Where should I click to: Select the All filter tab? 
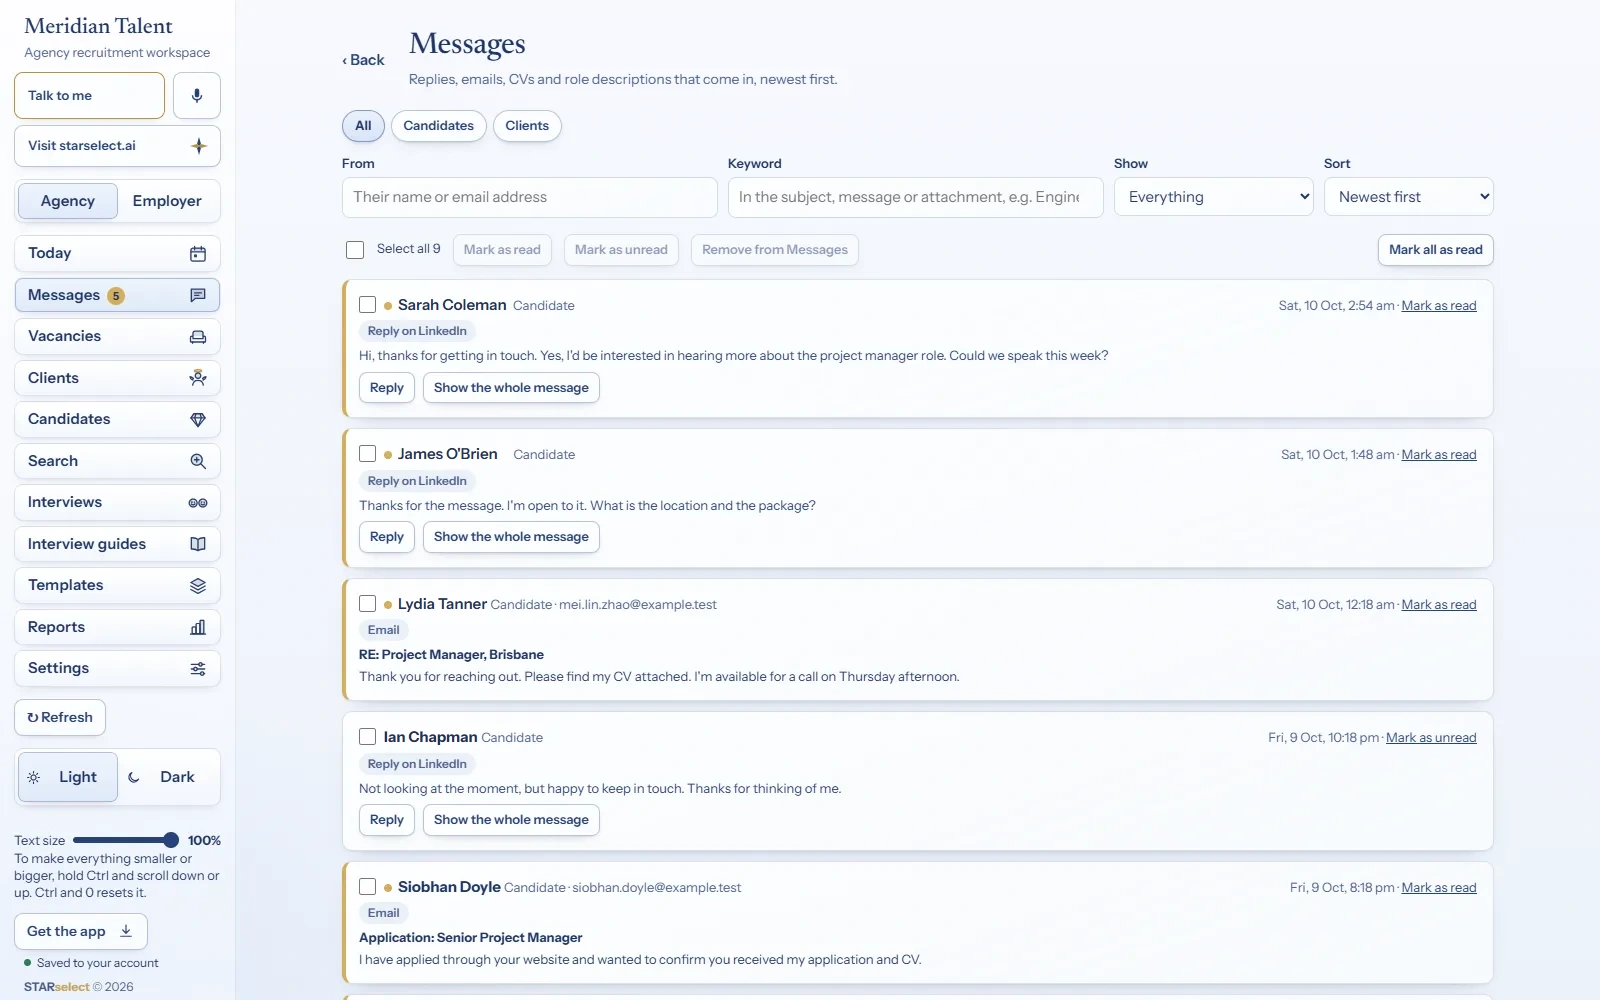tap(363, 126)
